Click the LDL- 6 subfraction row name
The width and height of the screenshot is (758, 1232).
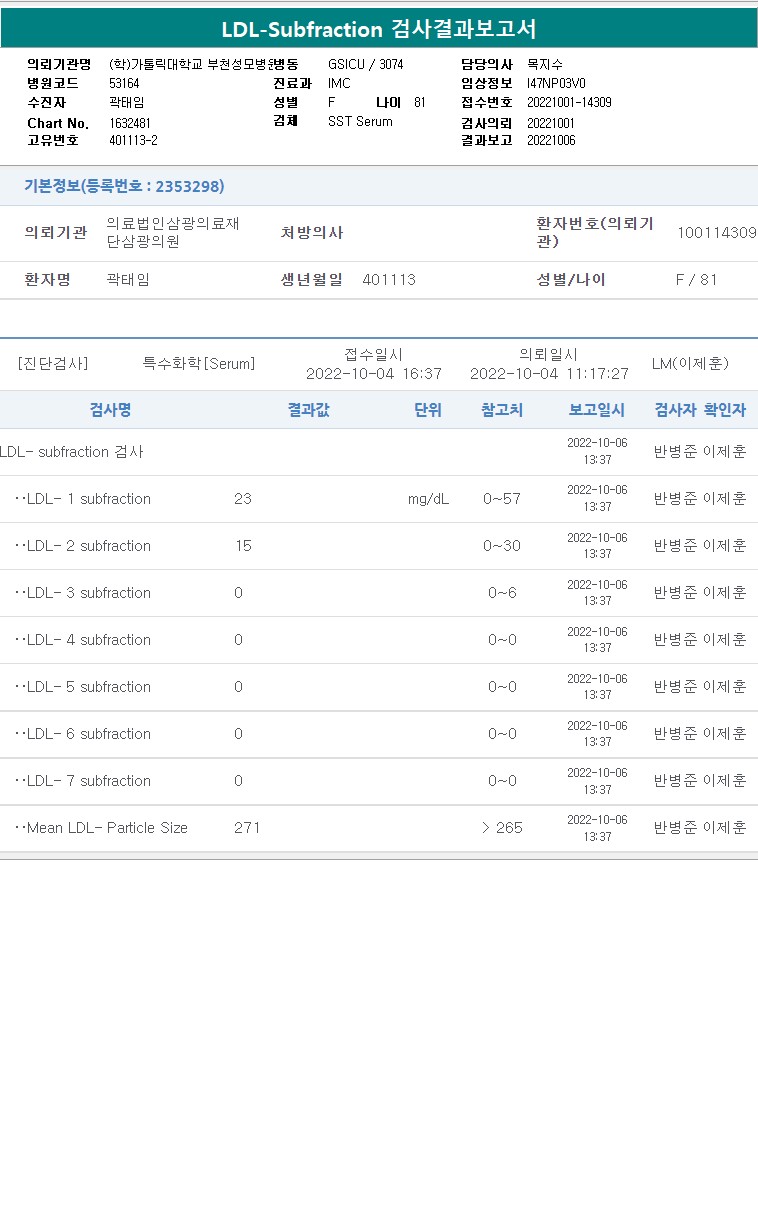[x=83, y=734]
